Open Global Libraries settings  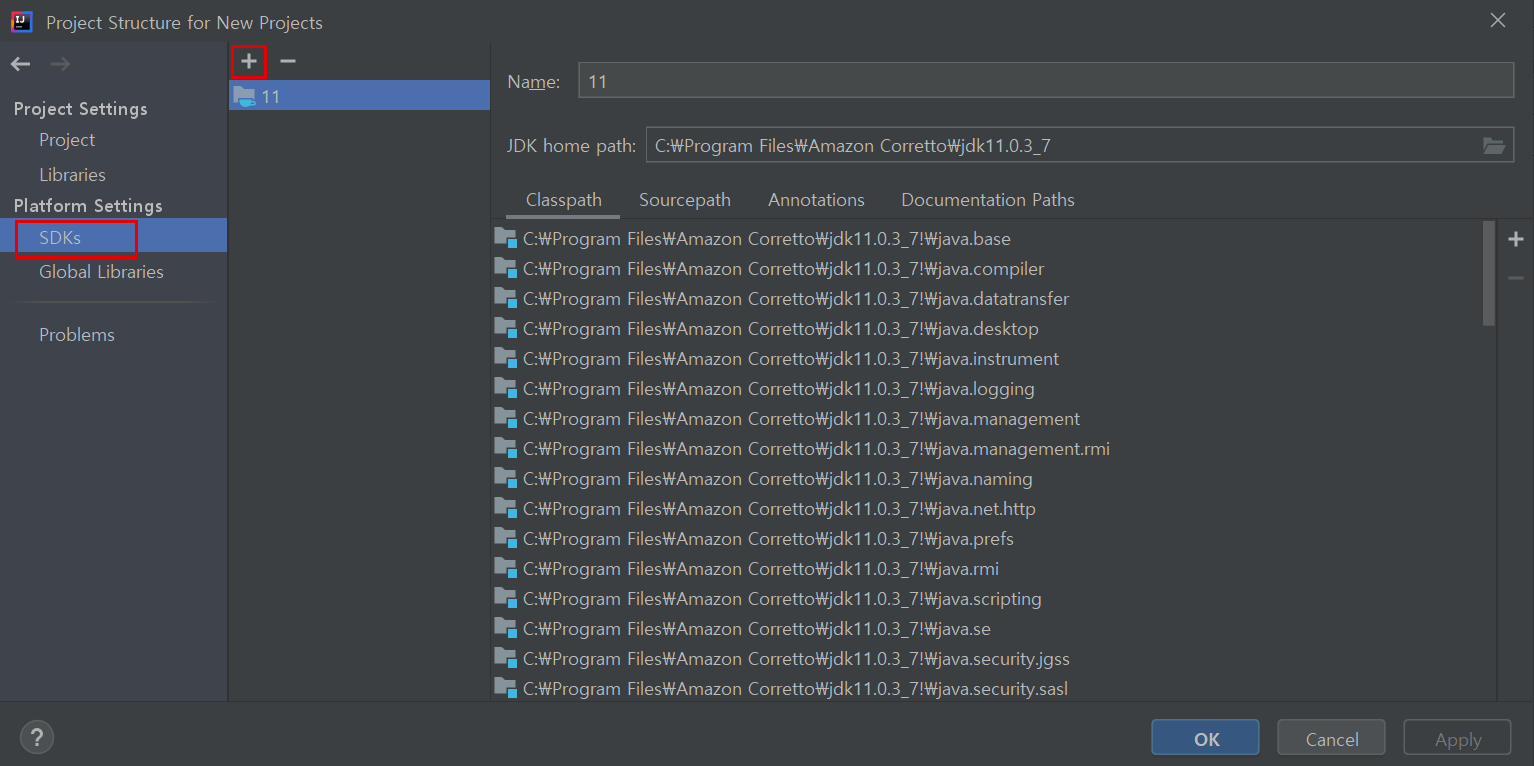coord(101,271)
